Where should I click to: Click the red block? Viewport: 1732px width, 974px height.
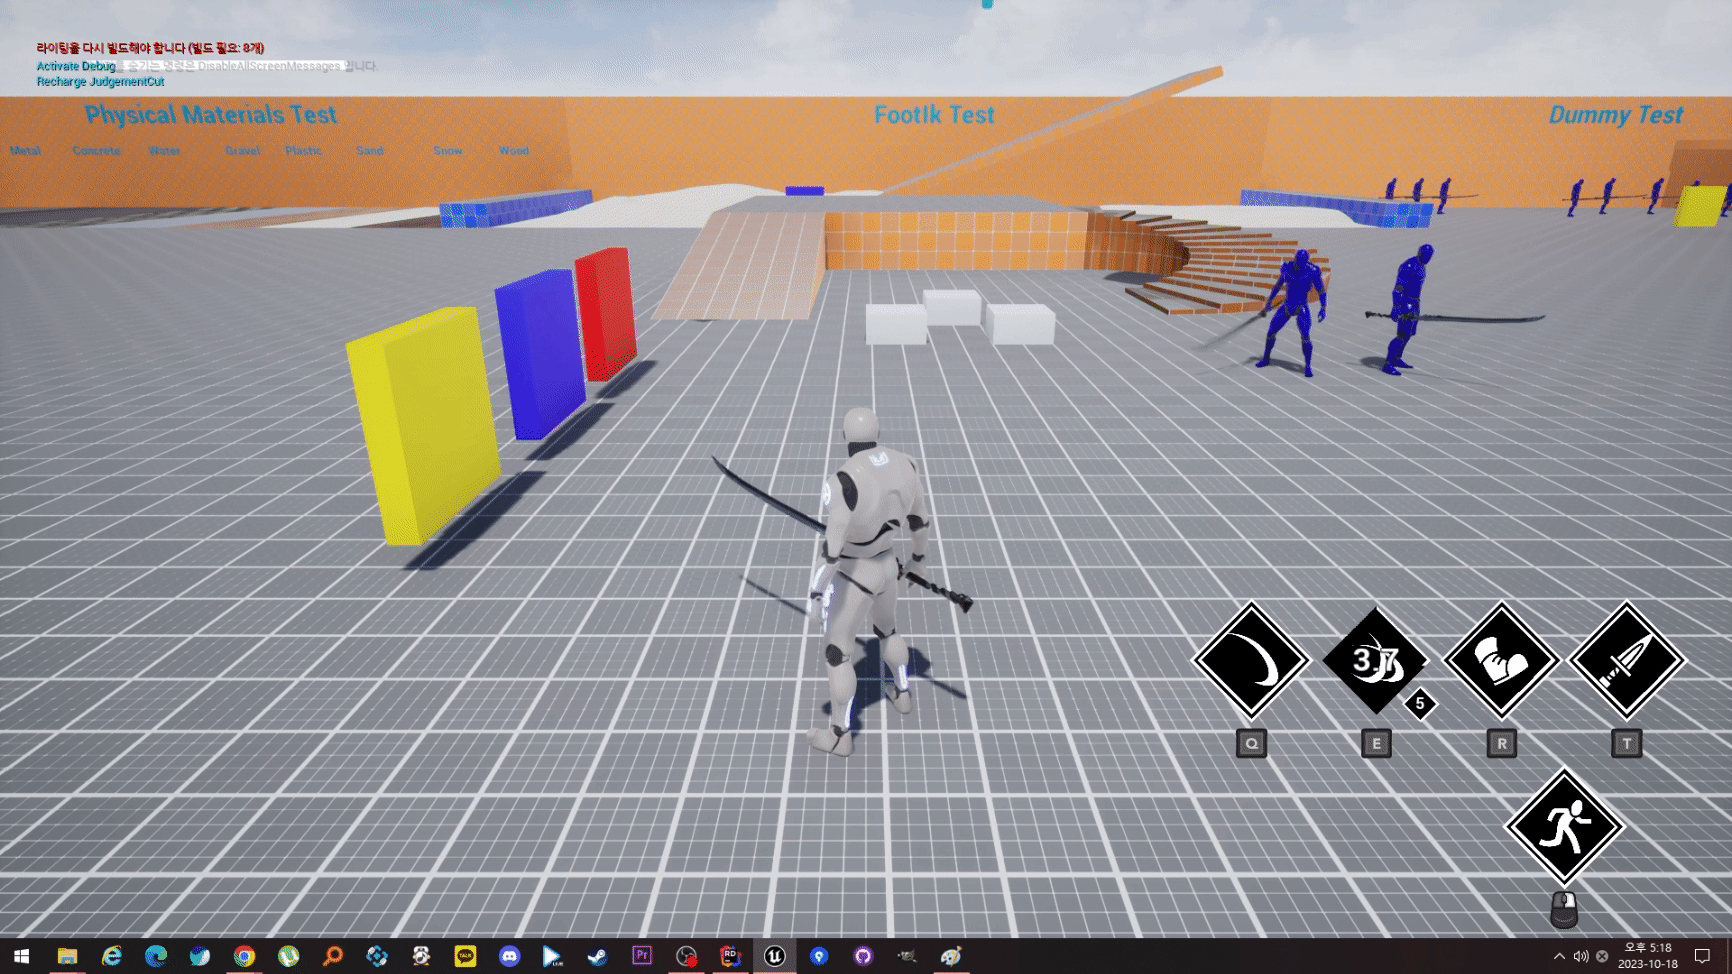point(606,313)
